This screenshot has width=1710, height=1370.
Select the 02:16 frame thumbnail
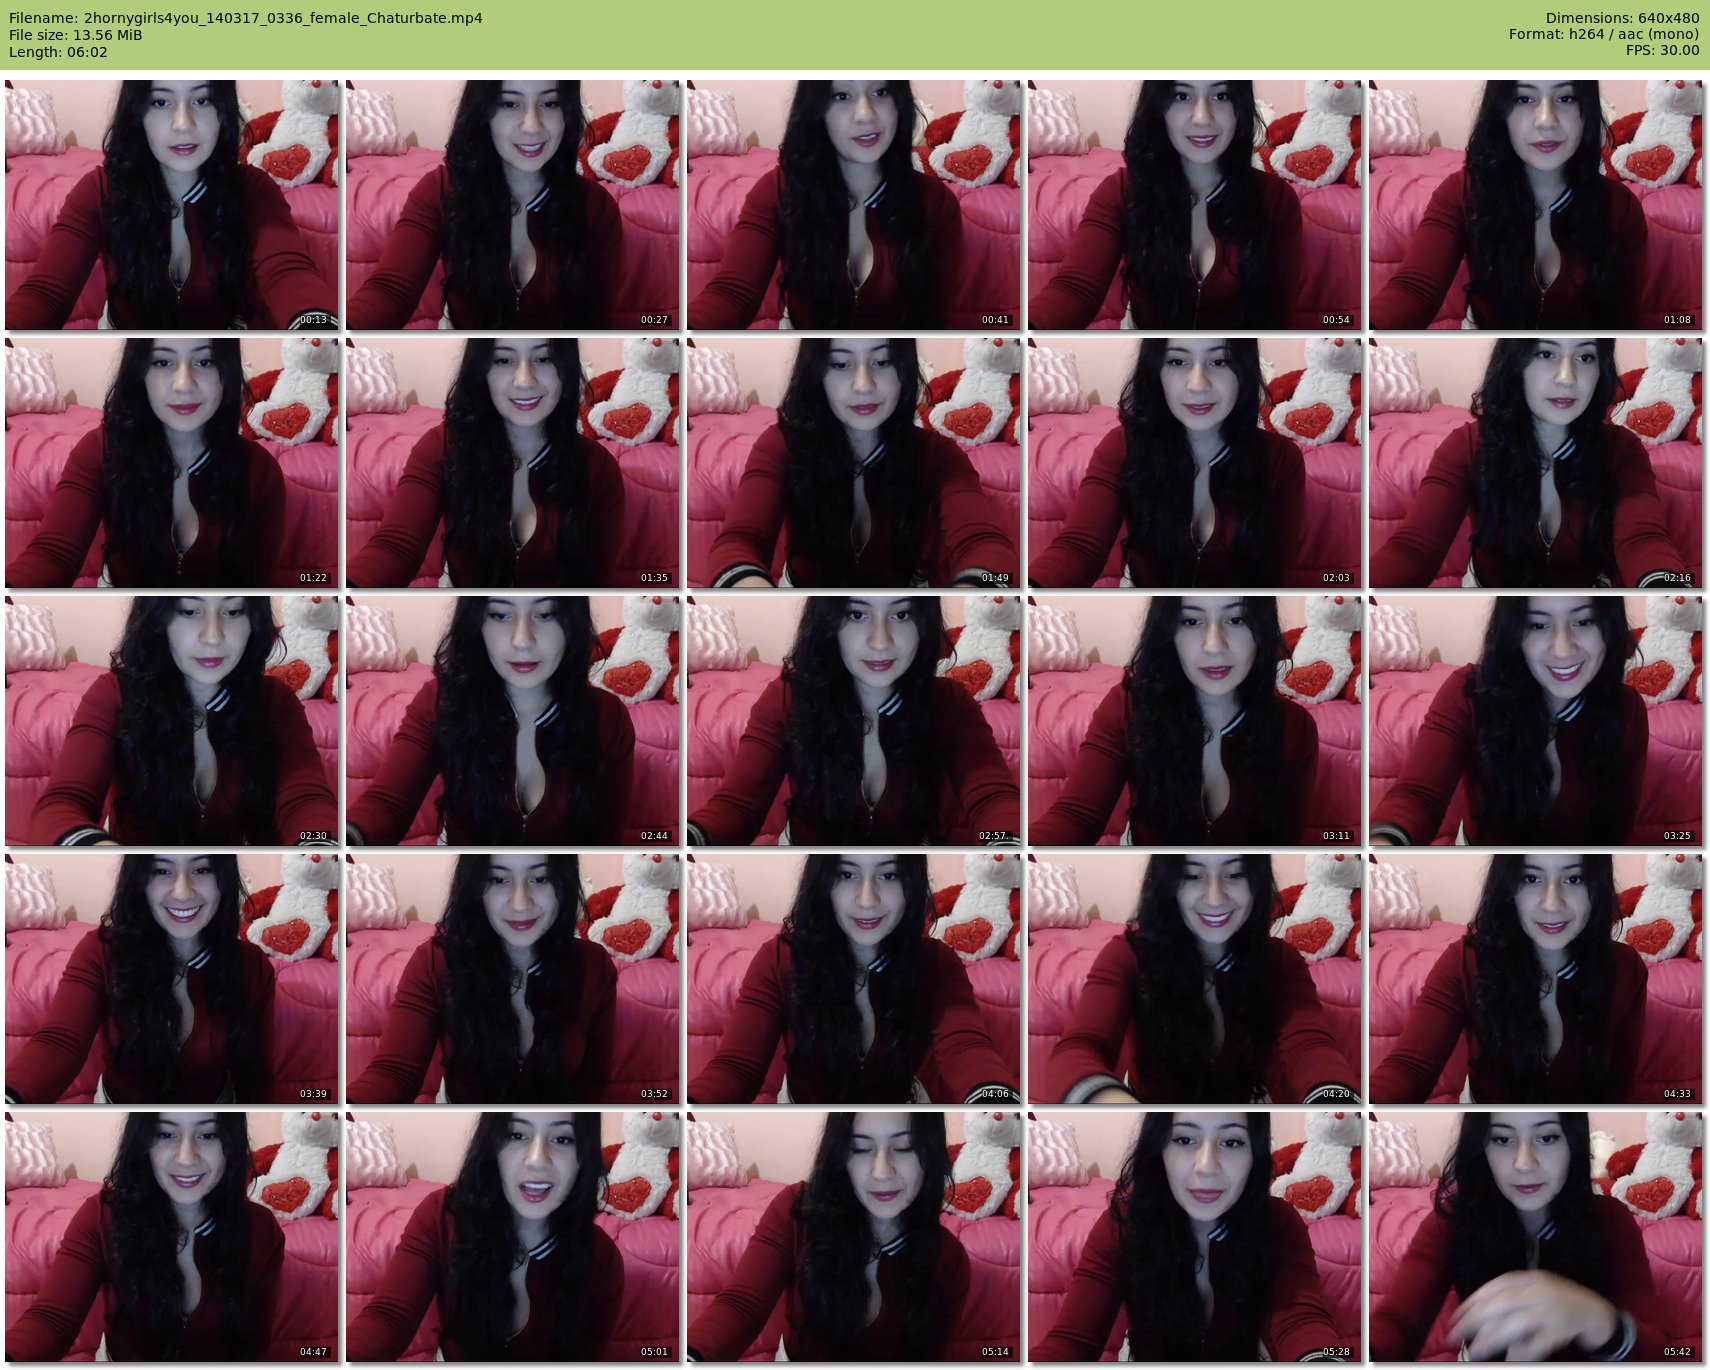[1536, 463]
